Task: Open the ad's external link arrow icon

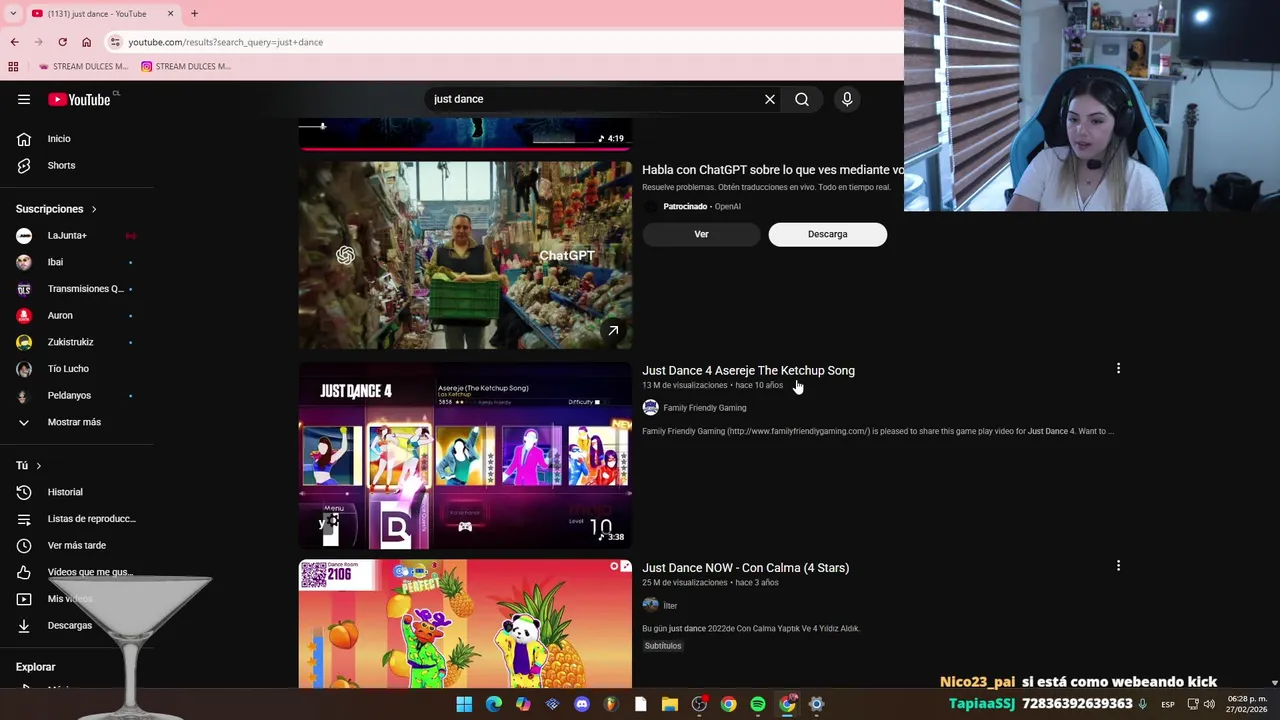Action: pyautogui.click(x=613, y=331)
